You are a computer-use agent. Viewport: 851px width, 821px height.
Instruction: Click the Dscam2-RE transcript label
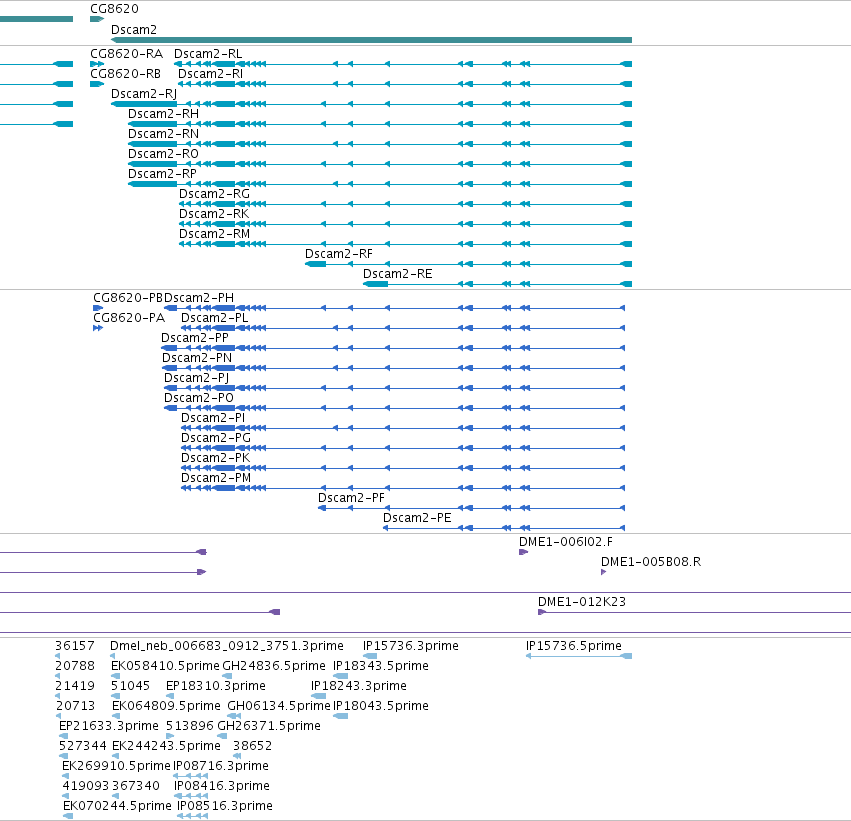[398, 274]
